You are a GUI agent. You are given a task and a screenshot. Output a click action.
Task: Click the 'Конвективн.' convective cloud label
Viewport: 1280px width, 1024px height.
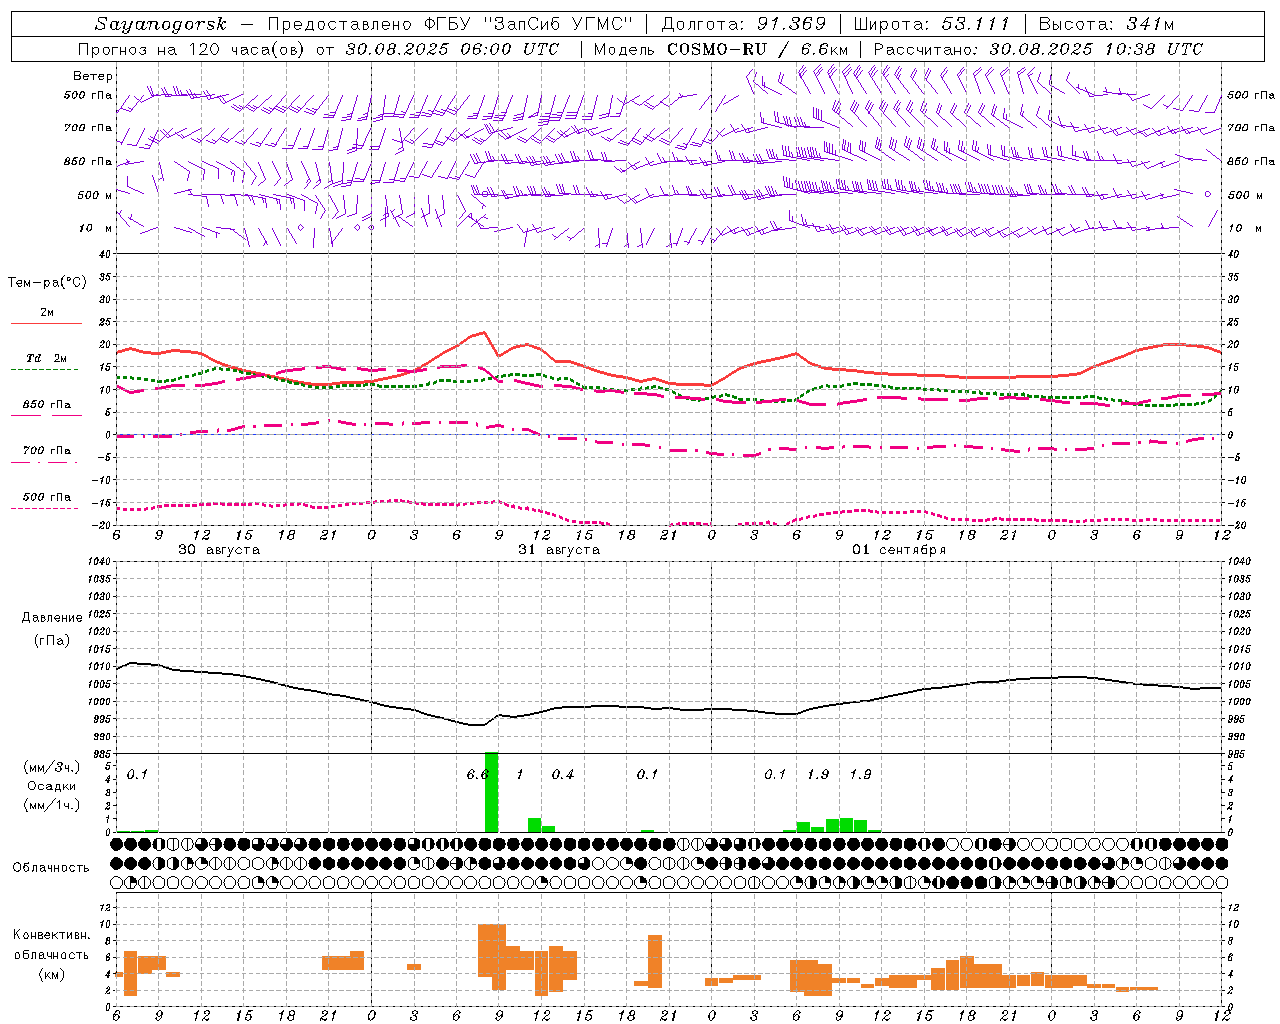tap(51, 935)
